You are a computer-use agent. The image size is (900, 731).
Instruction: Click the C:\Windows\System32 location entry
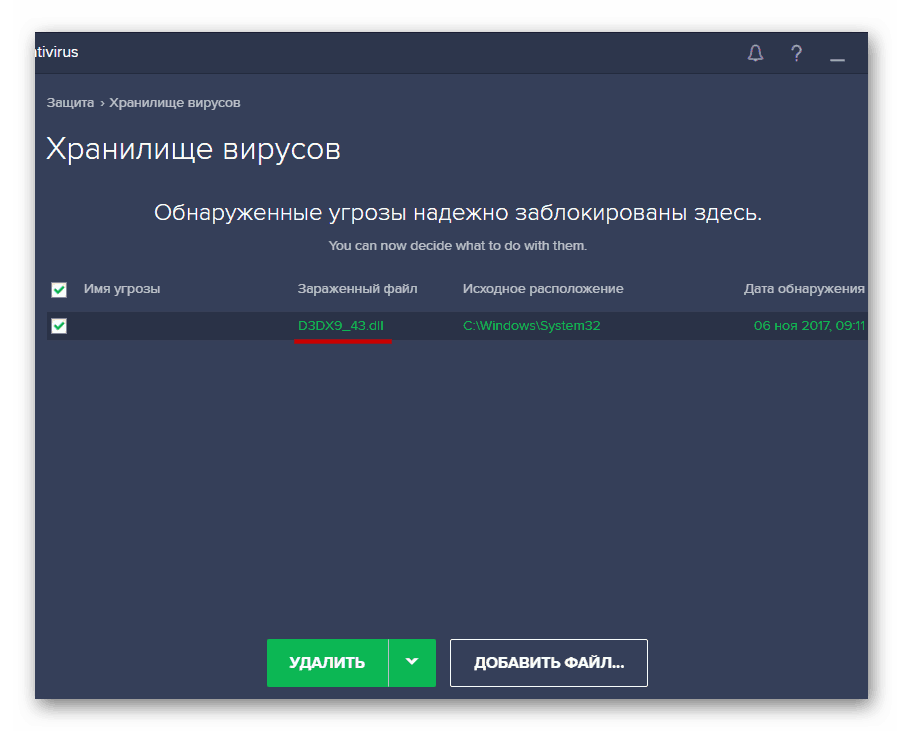(531, 326)
